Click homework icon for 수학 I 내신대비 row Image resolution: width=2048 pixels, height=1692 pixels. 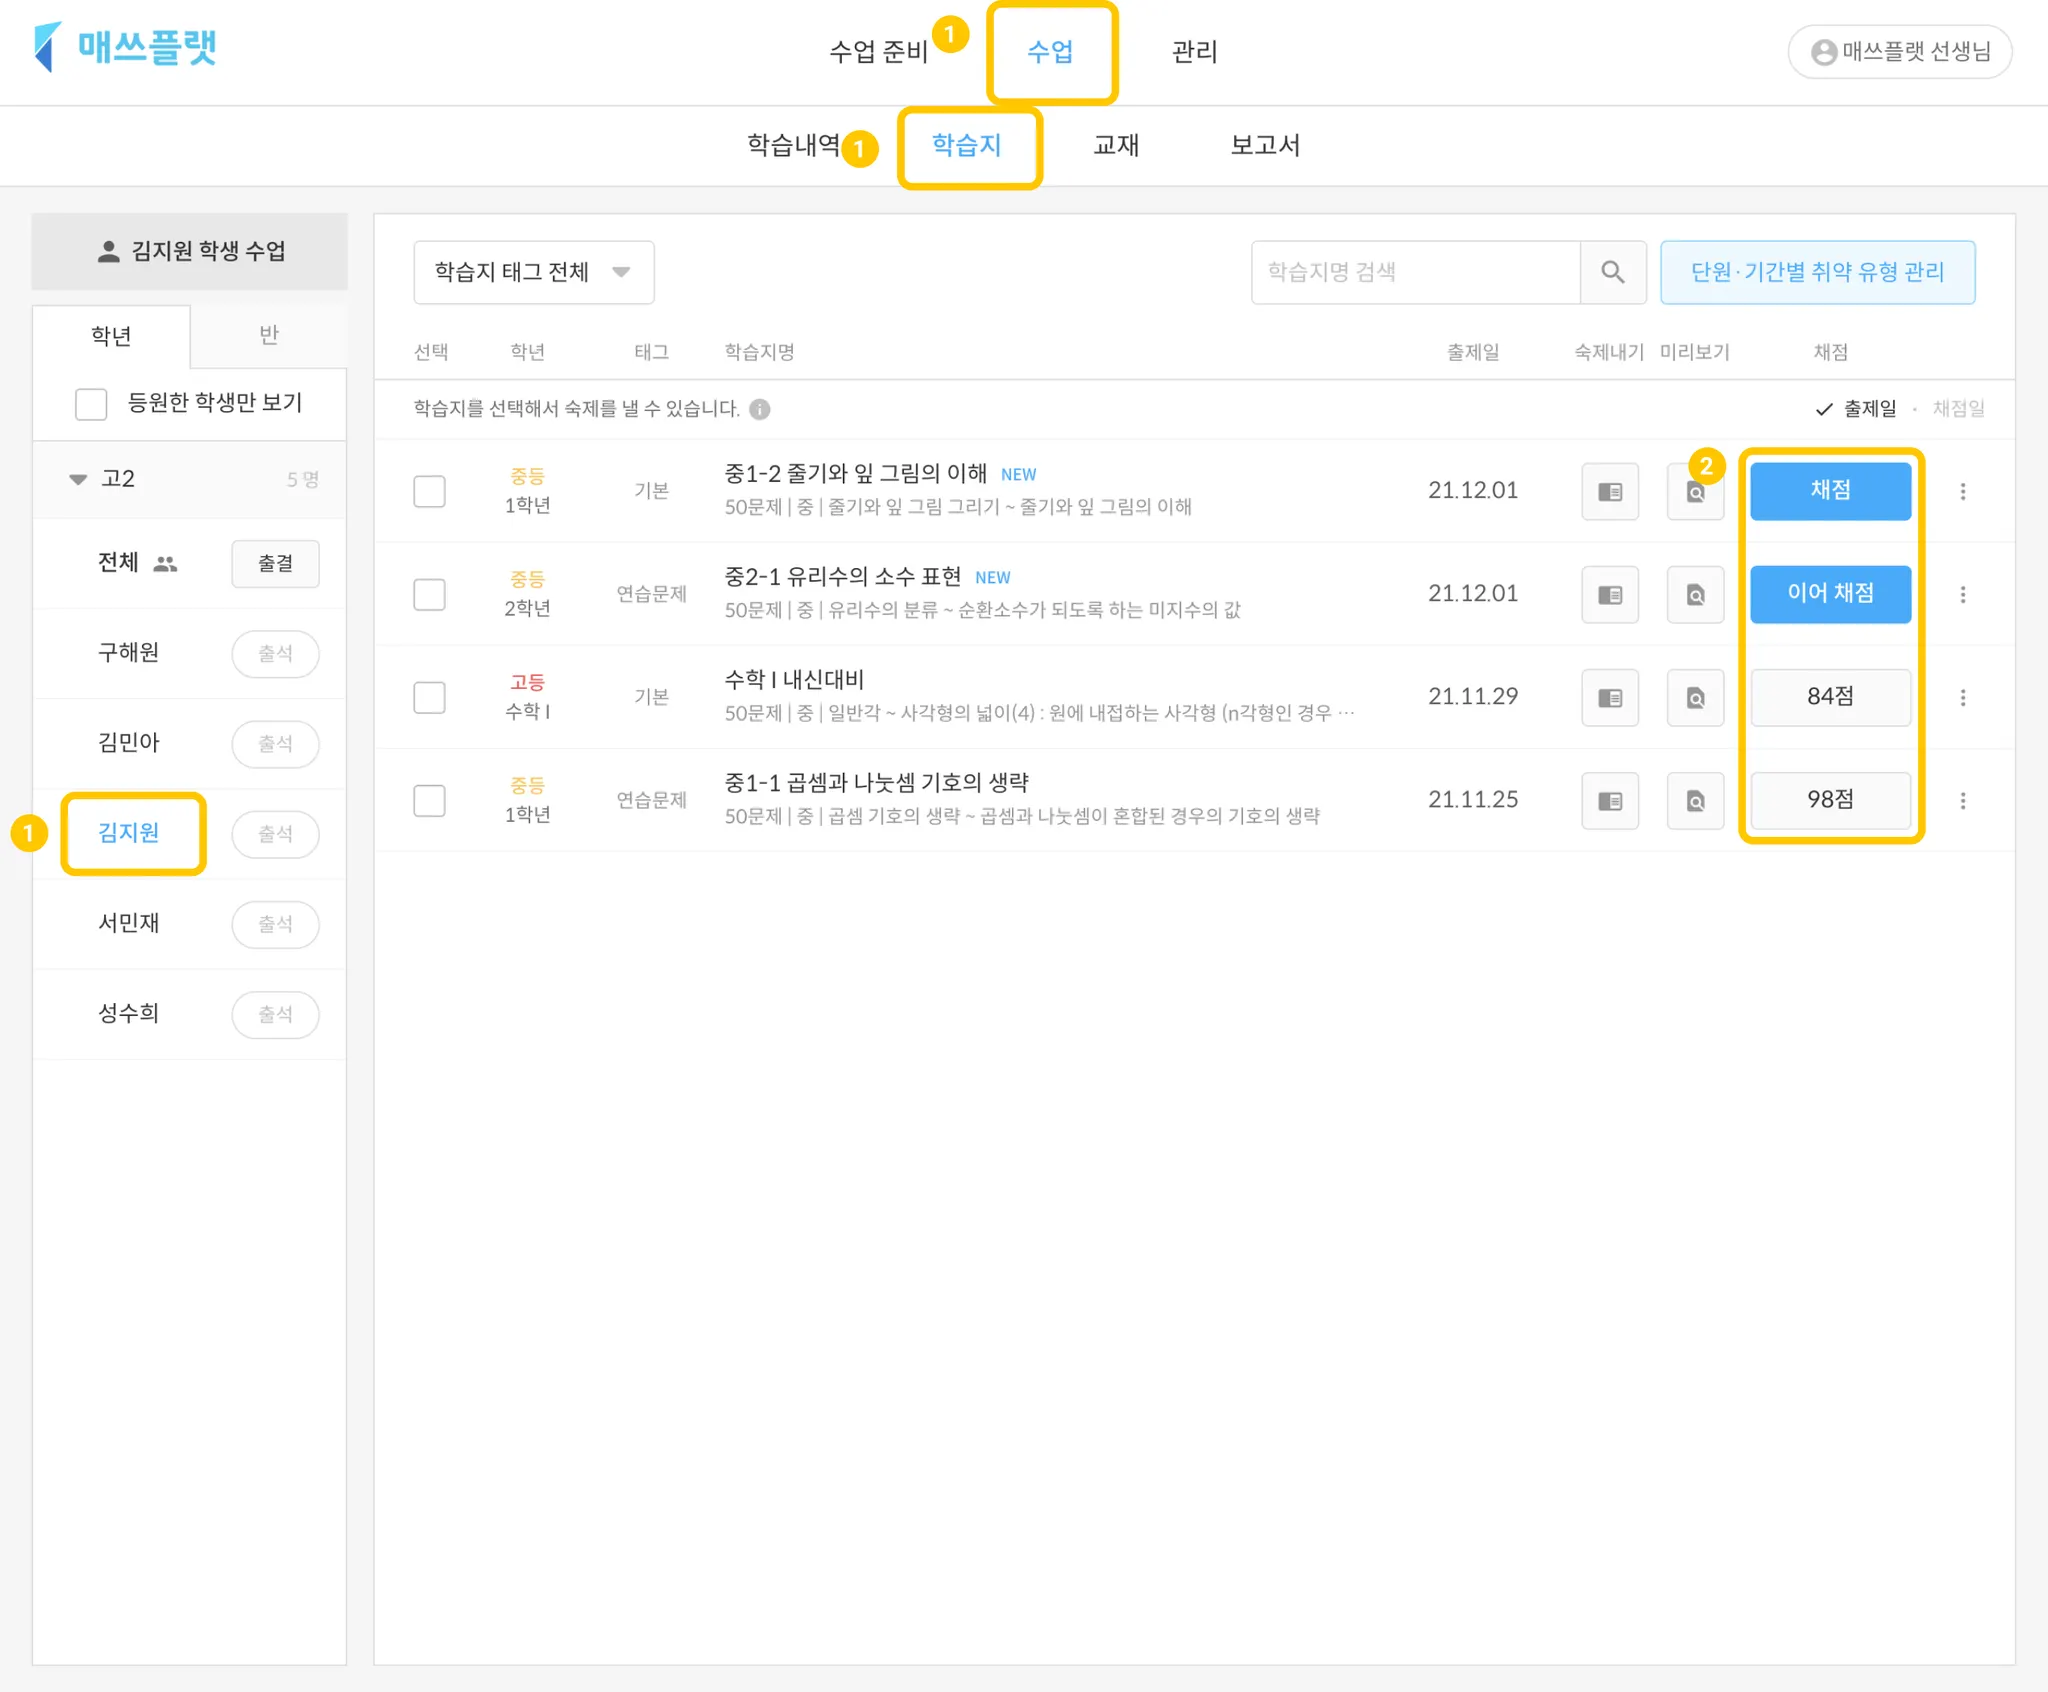[x=1609, y=698]
